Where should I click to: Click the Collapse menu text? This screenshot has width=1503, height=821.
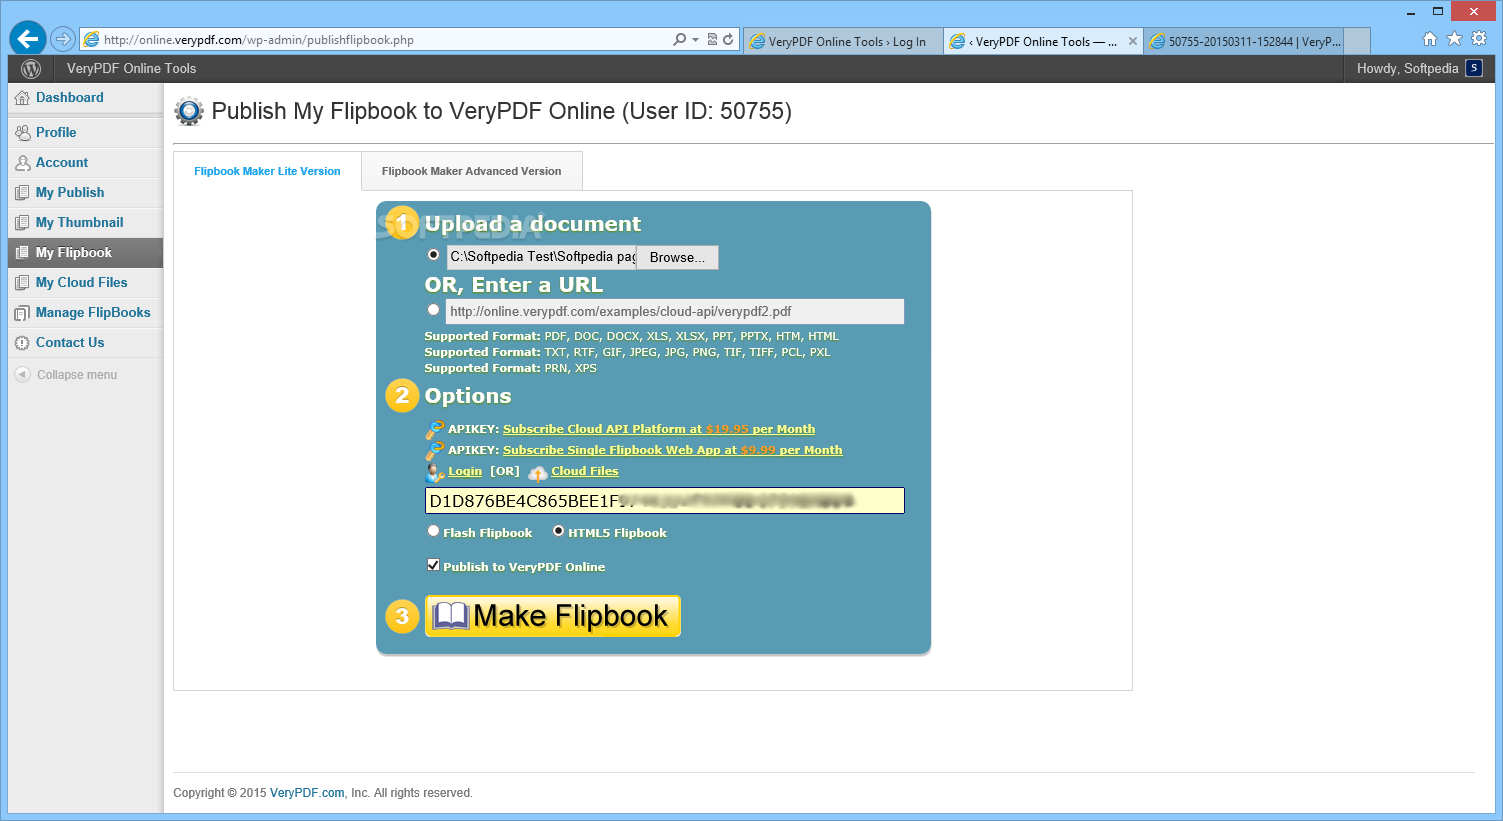pos(77,375)
